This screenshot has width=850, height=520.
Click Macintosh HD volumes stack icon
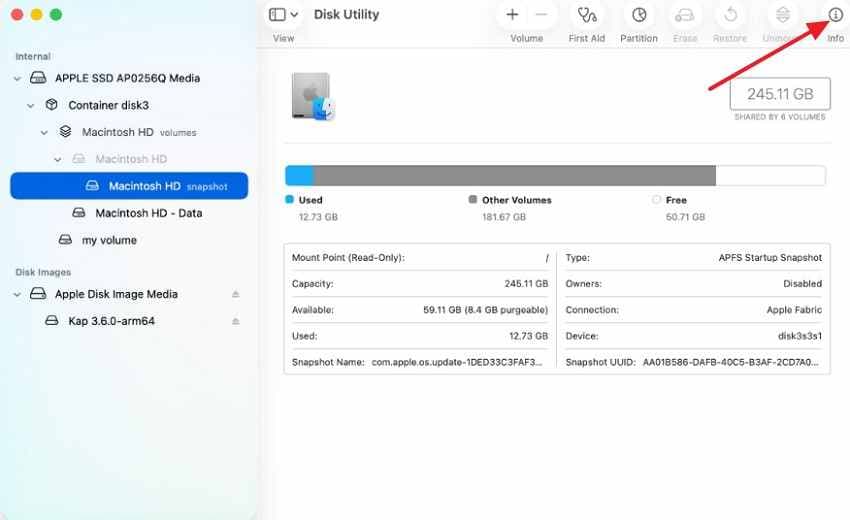point(65,132)
